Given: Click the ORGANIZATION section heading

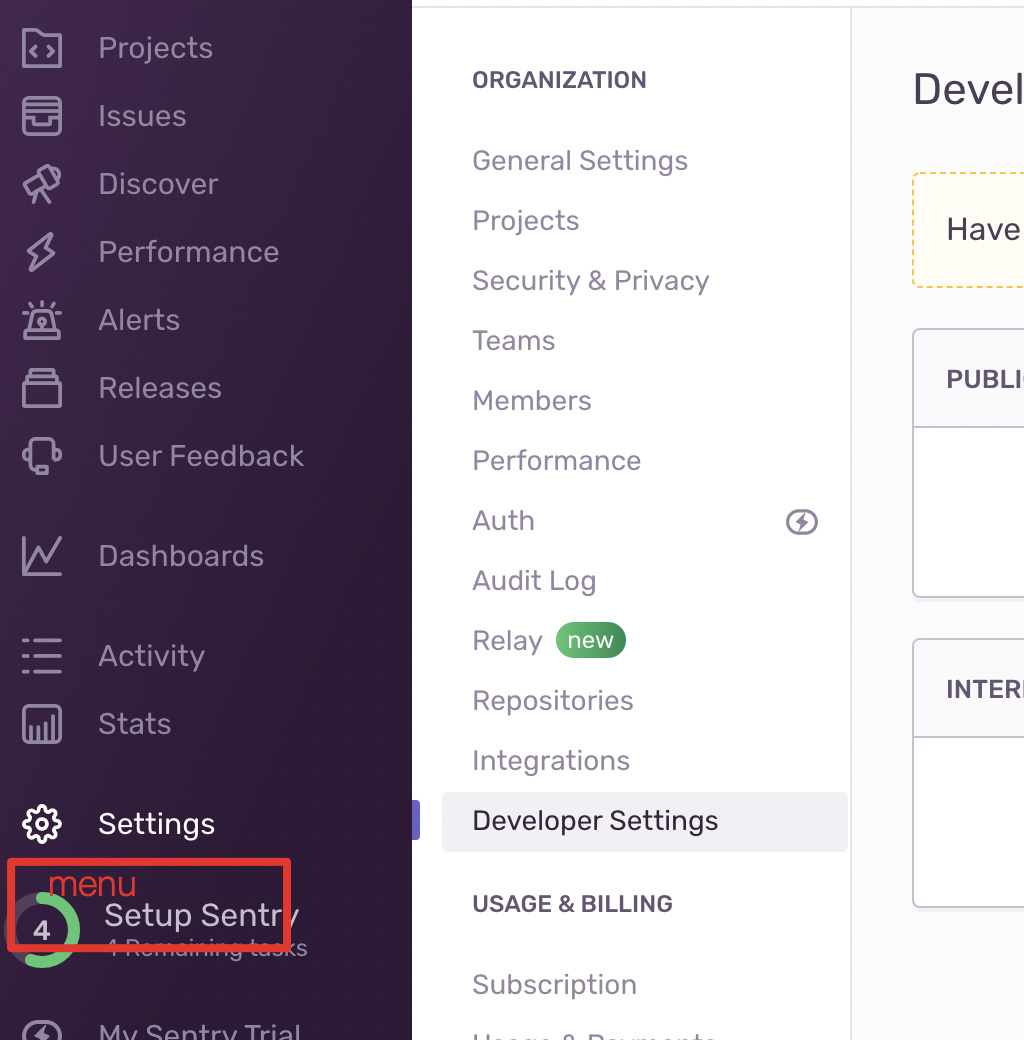Looking at the screenshot, I should click(559, 80).
